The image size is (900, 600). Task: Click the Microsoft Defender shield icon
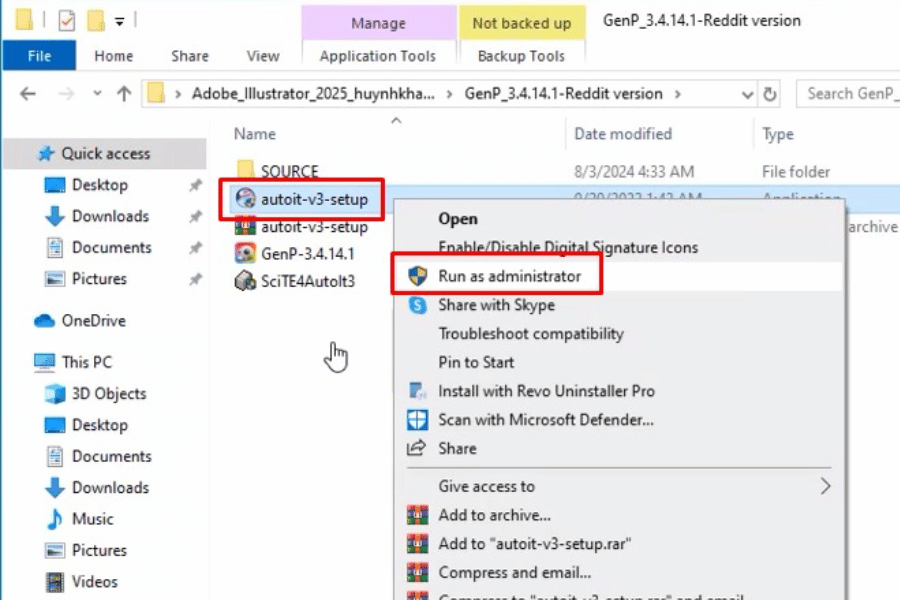tap(418, 420)
